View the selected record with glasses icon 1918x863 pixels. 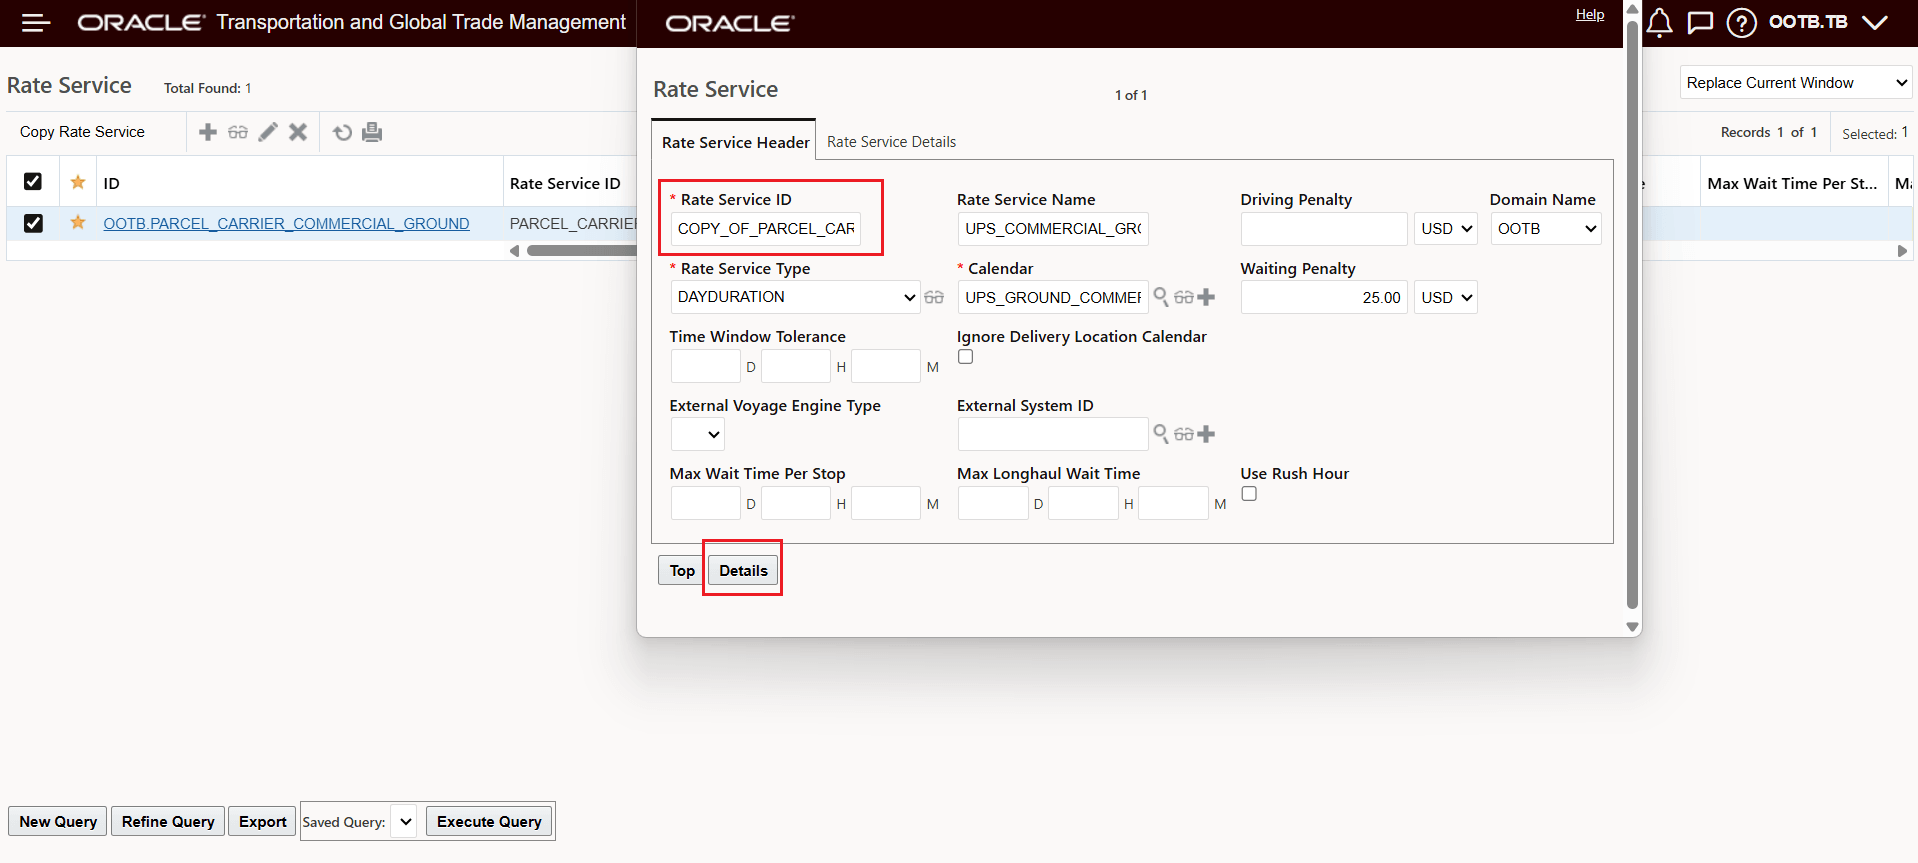[238, 132]
